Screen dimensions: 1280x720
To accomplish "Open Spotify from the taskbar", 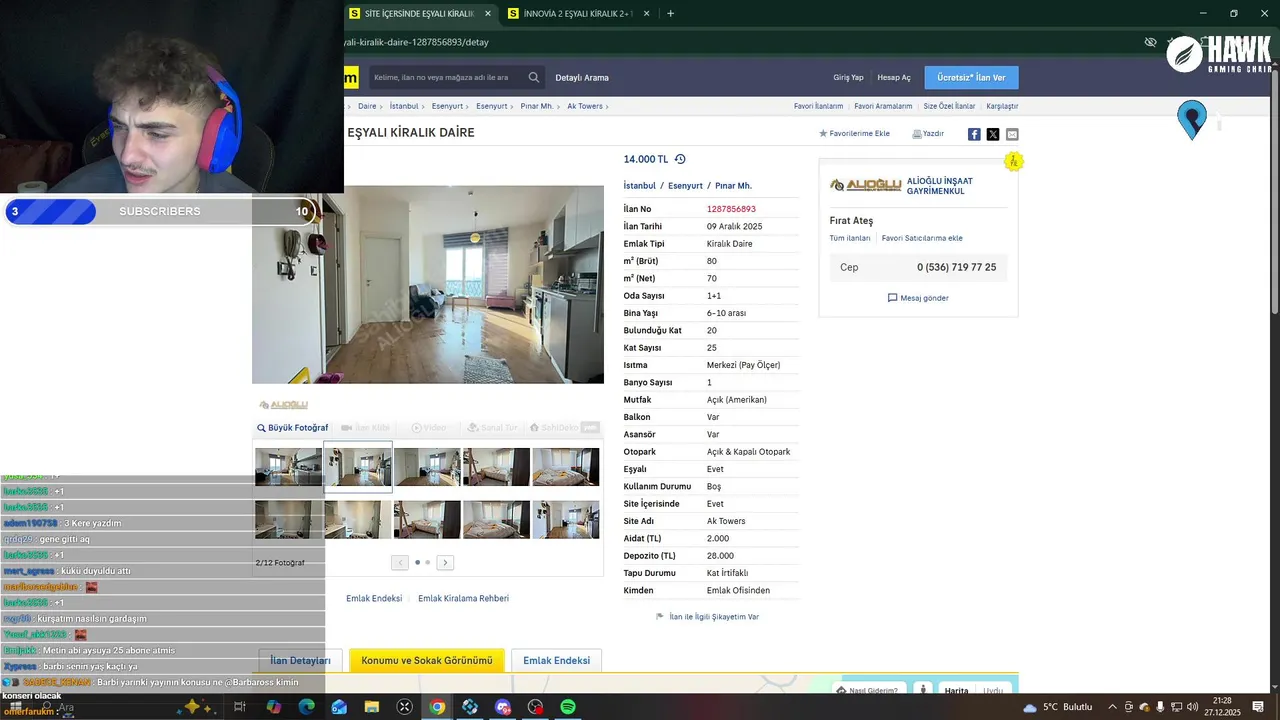I will 568,707.
